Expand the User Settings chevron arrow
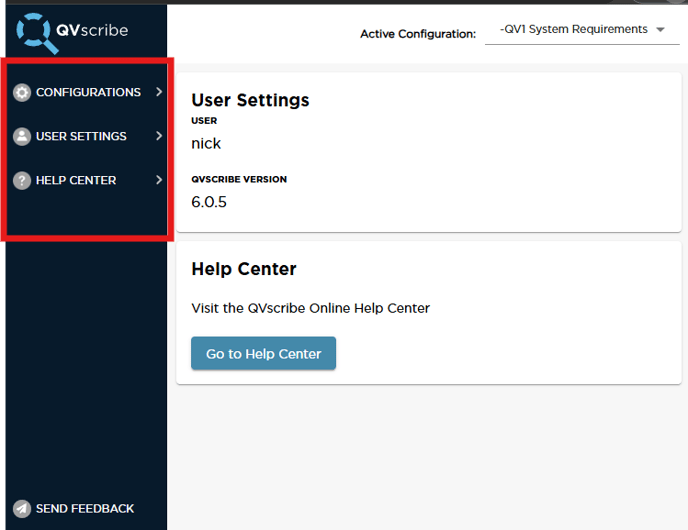Viewport: 688px width, 530px height. [159, 136]
